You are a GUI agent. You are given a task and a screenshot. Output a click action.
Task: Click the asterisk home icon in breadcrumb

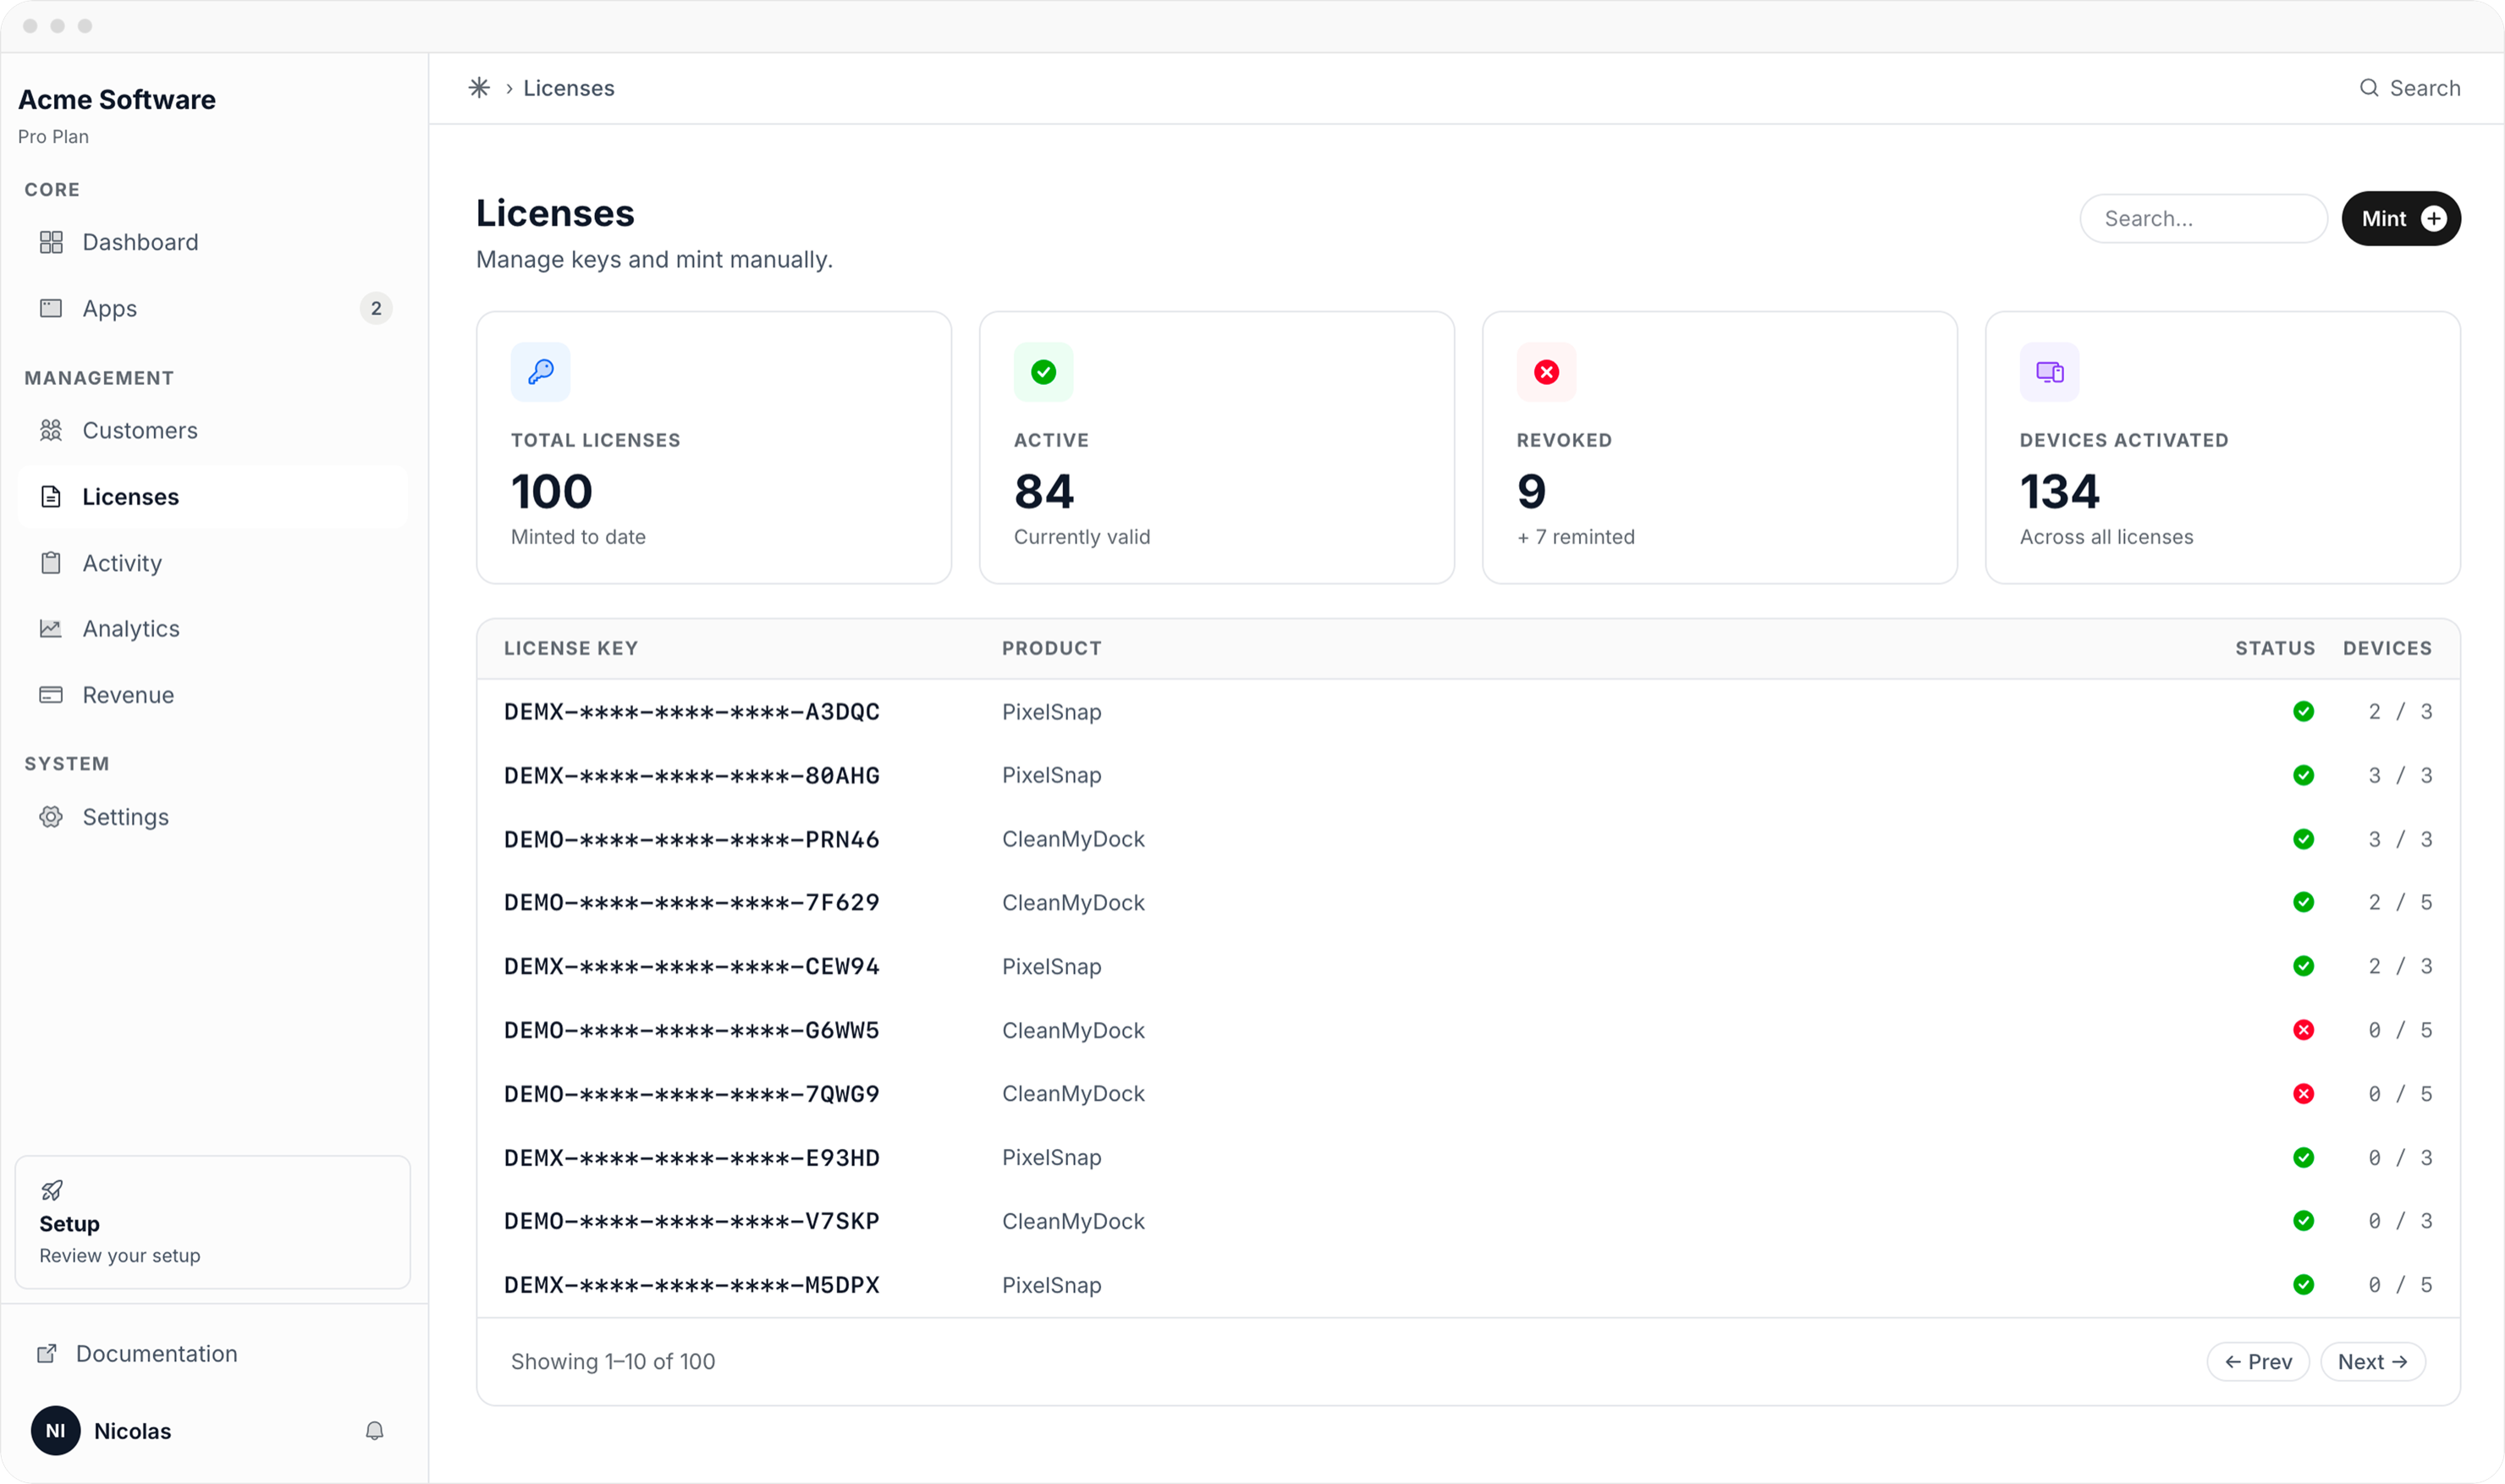click(x=479, y=88)
